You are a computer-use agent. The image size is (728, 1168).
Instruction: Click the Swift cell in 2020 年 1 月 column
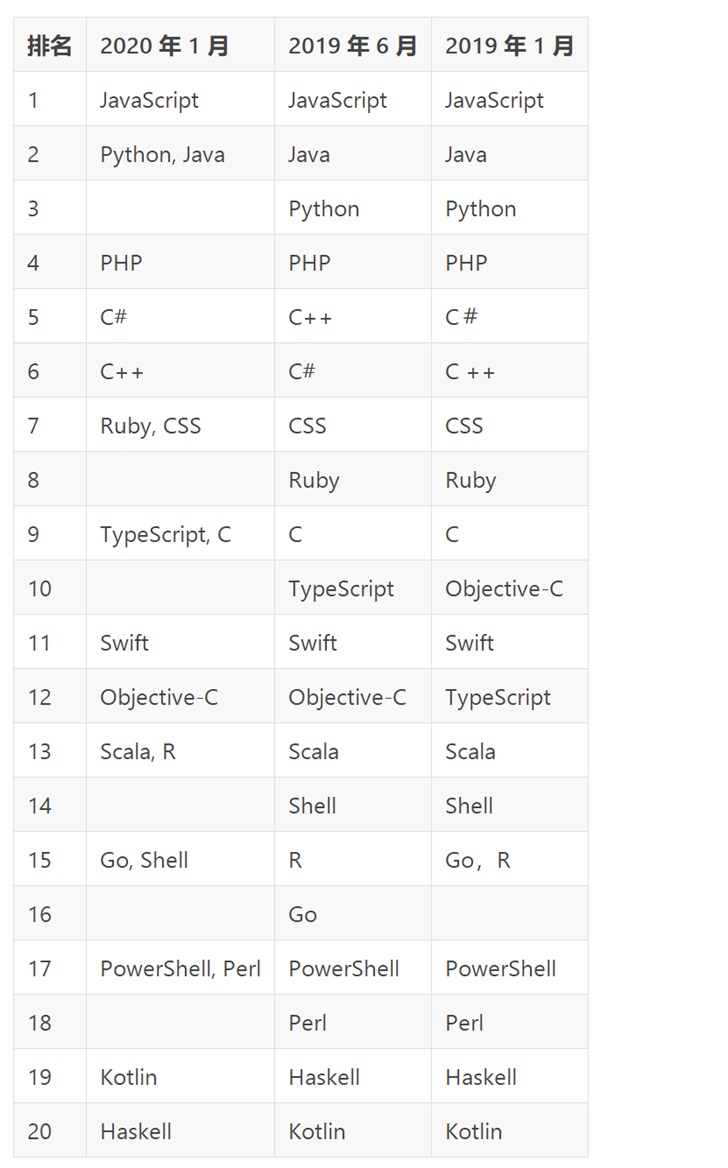click(x=180, y=642)
